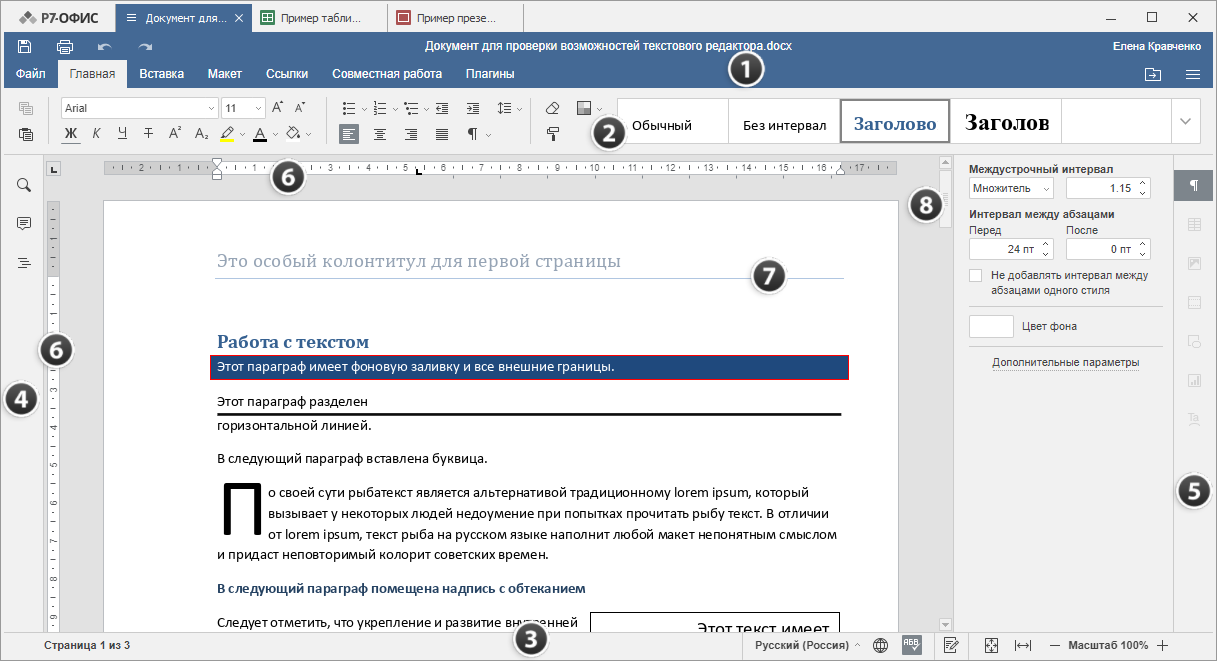
Task: Open the comments panel in the left sidebar
Action: coord(23,224)
